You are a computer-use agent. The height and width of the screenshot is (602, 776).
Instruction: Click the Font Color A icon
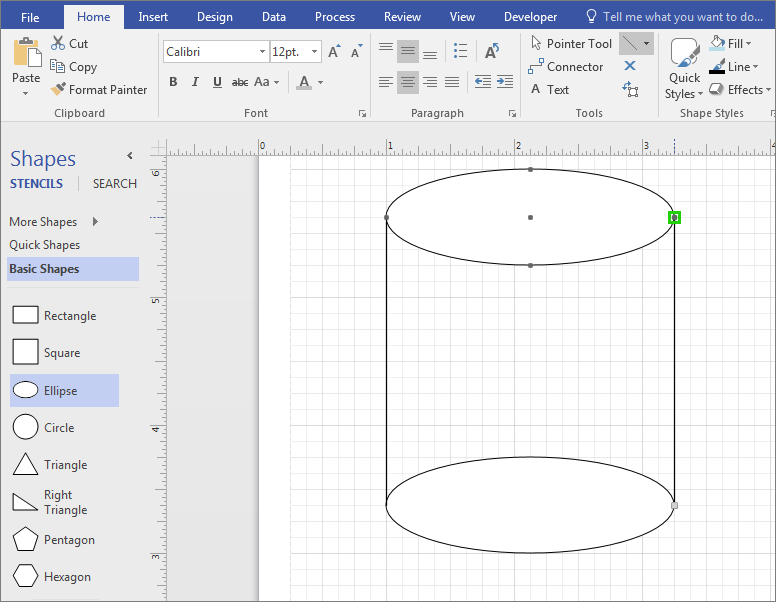point(304,82)
